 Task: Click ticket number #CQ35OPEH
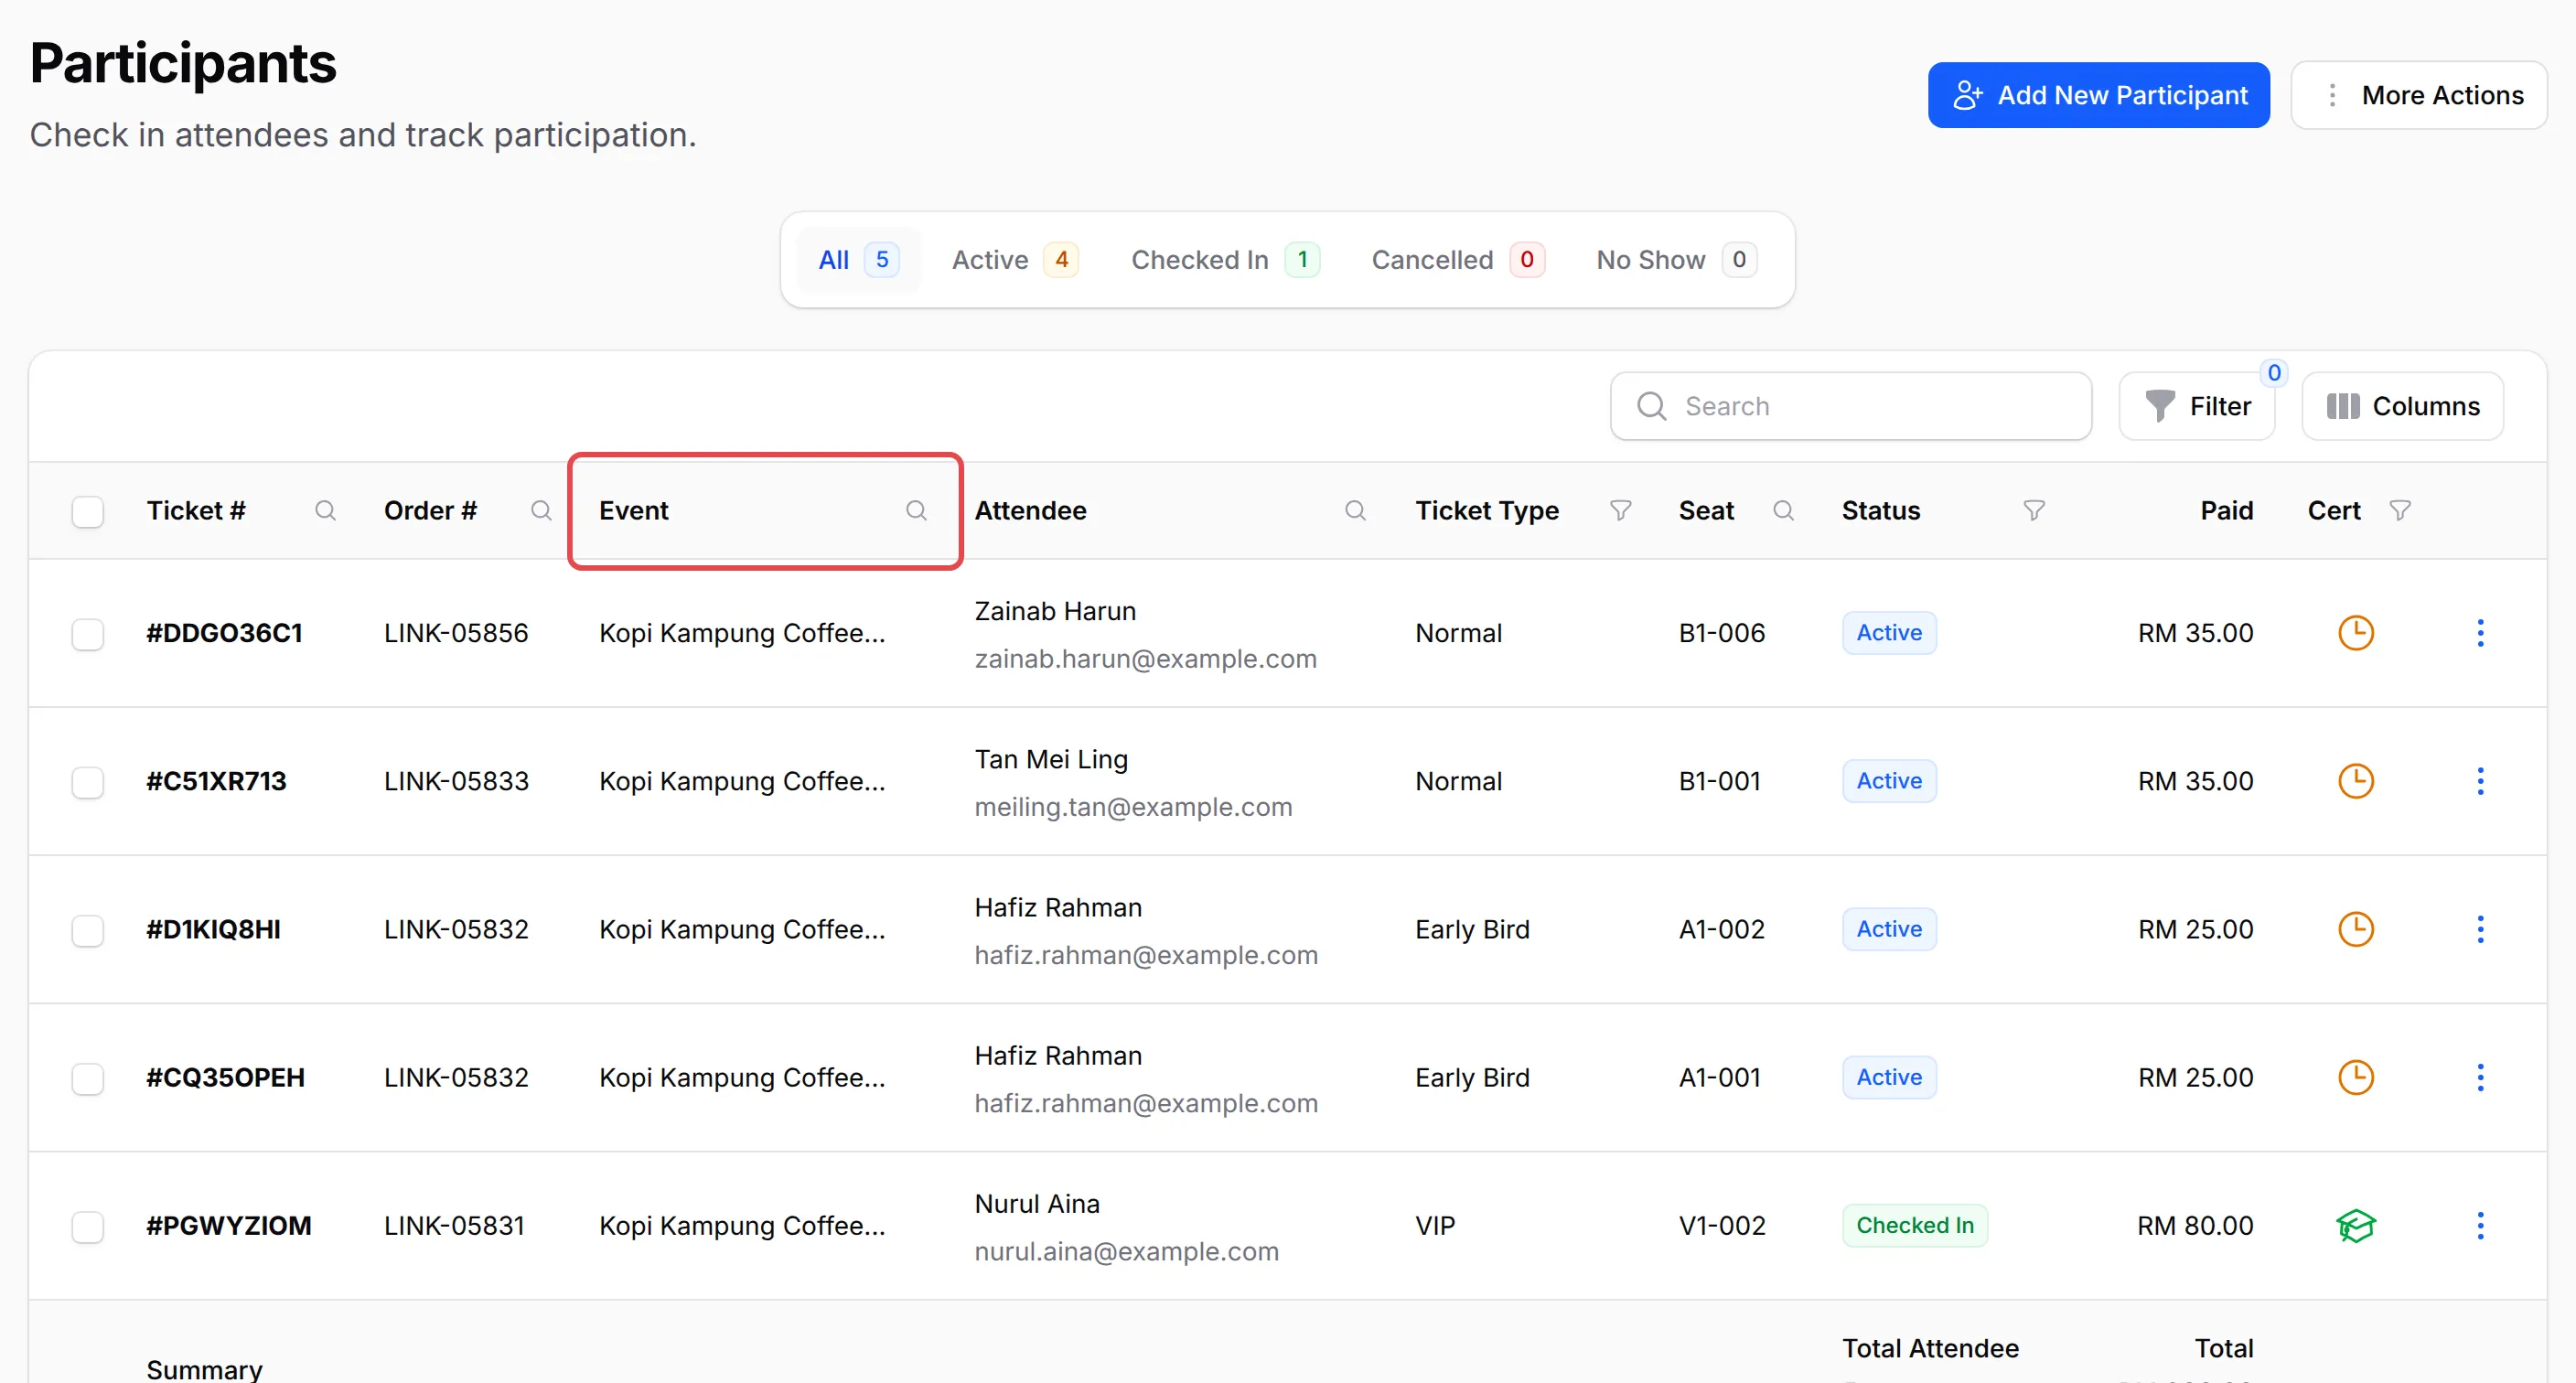coord(225,1077)
